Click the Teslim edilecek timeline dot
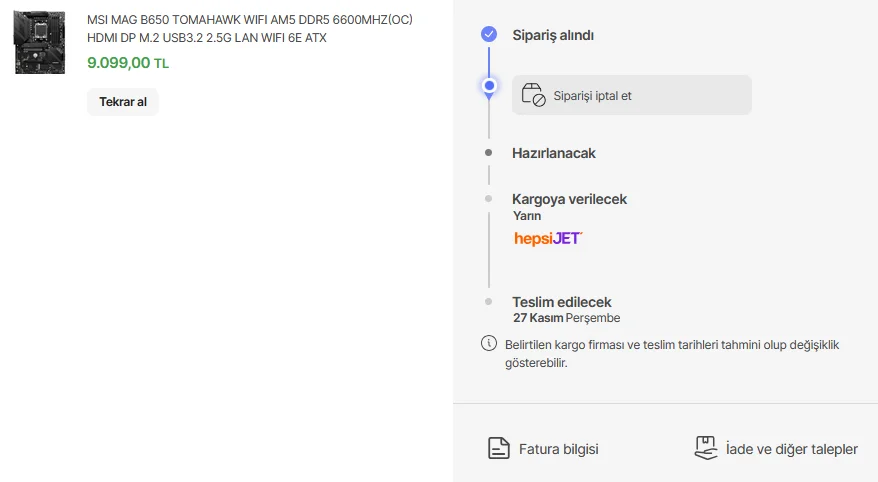878x482 pixels. click(x=488, y=302)
